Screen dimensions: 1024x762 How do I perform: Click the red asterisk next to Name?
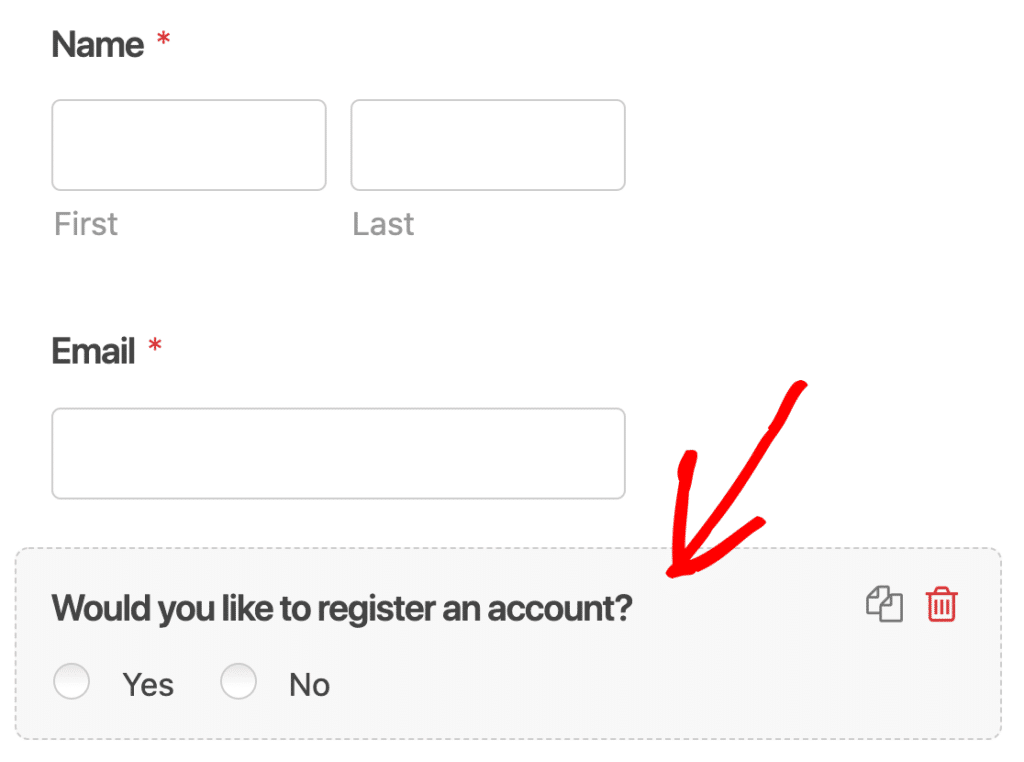tap(163, 40)
